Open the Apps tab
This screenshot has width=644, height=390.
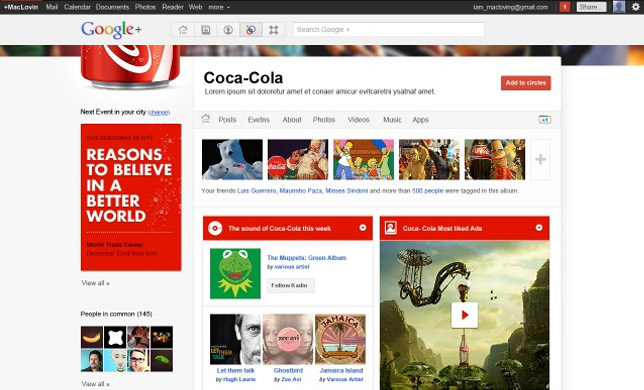(420, 120)
